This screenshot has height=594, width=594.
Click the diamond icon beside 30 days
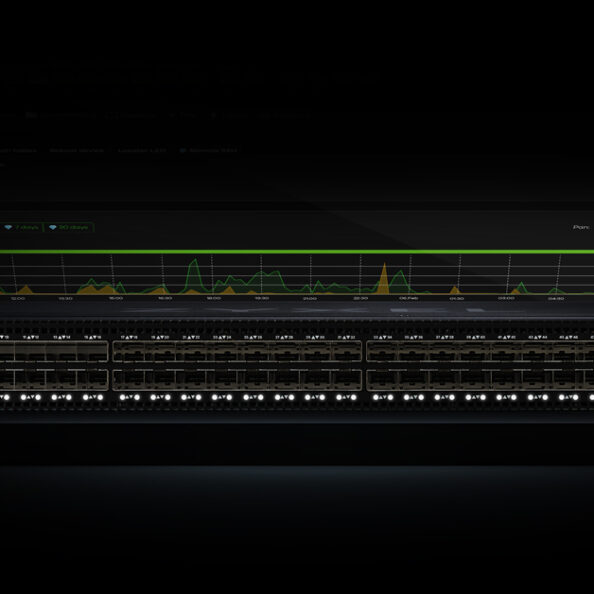pos(53,227)
